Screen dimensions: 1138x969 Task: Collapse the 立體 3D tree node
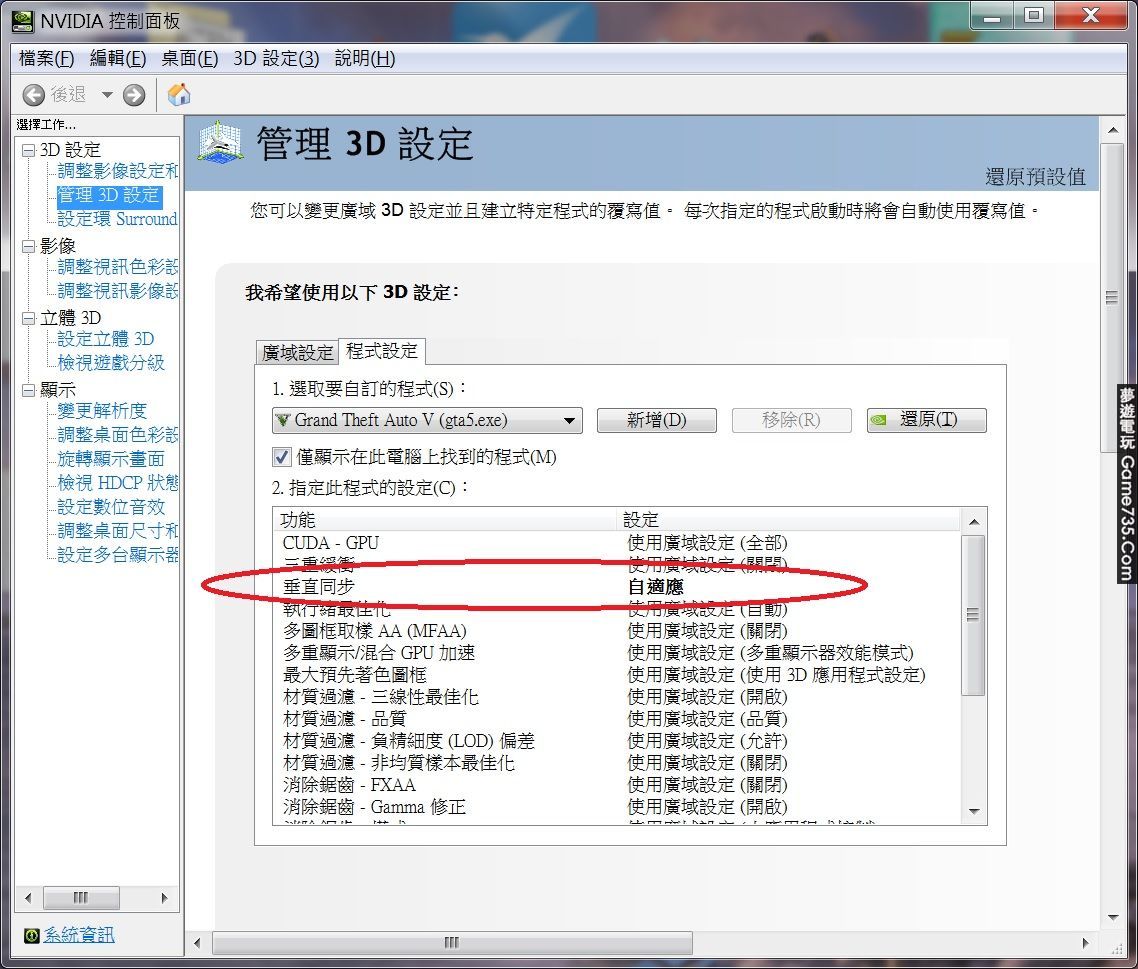click(x=28, y=318)
